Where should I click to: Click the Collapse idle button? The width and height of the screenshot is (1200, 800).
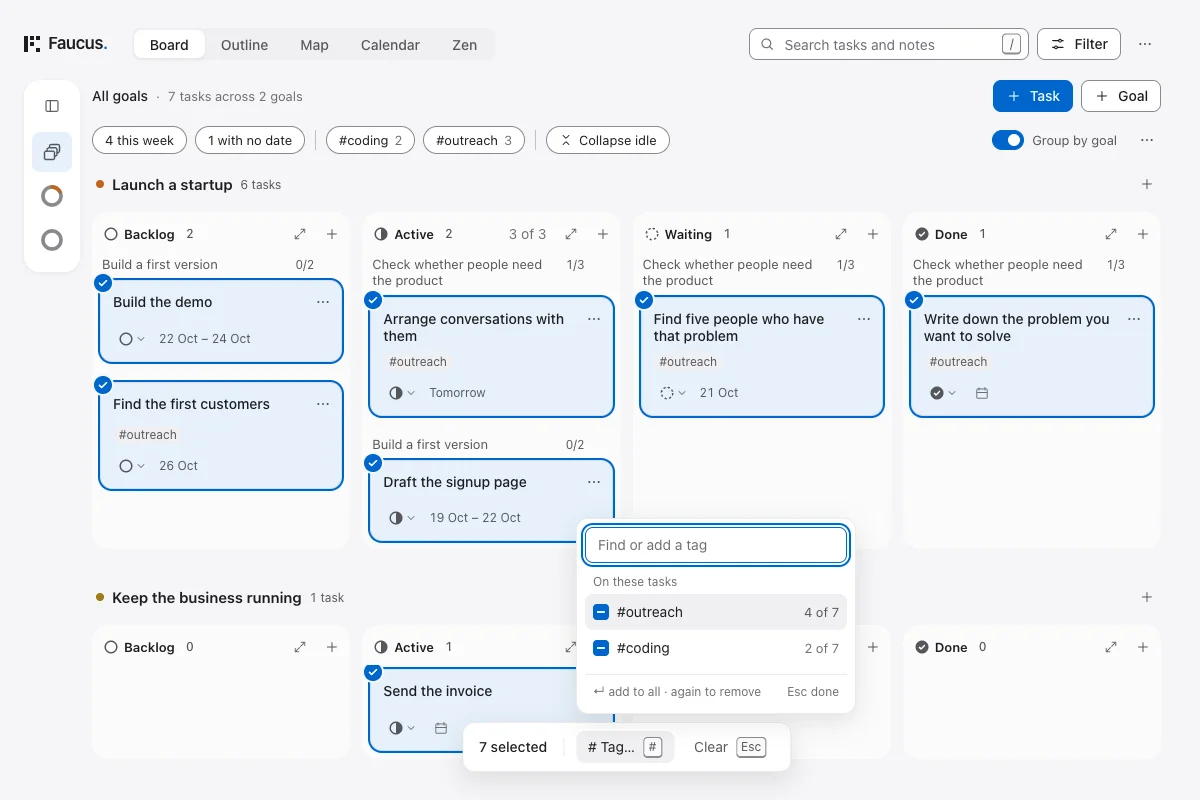tap(608, 140)
